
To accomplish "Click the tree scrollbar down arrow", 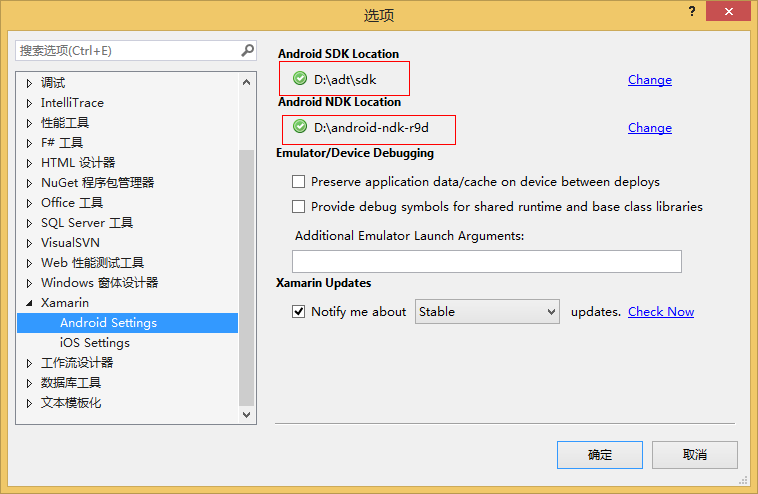I will [x=247, y=415].
